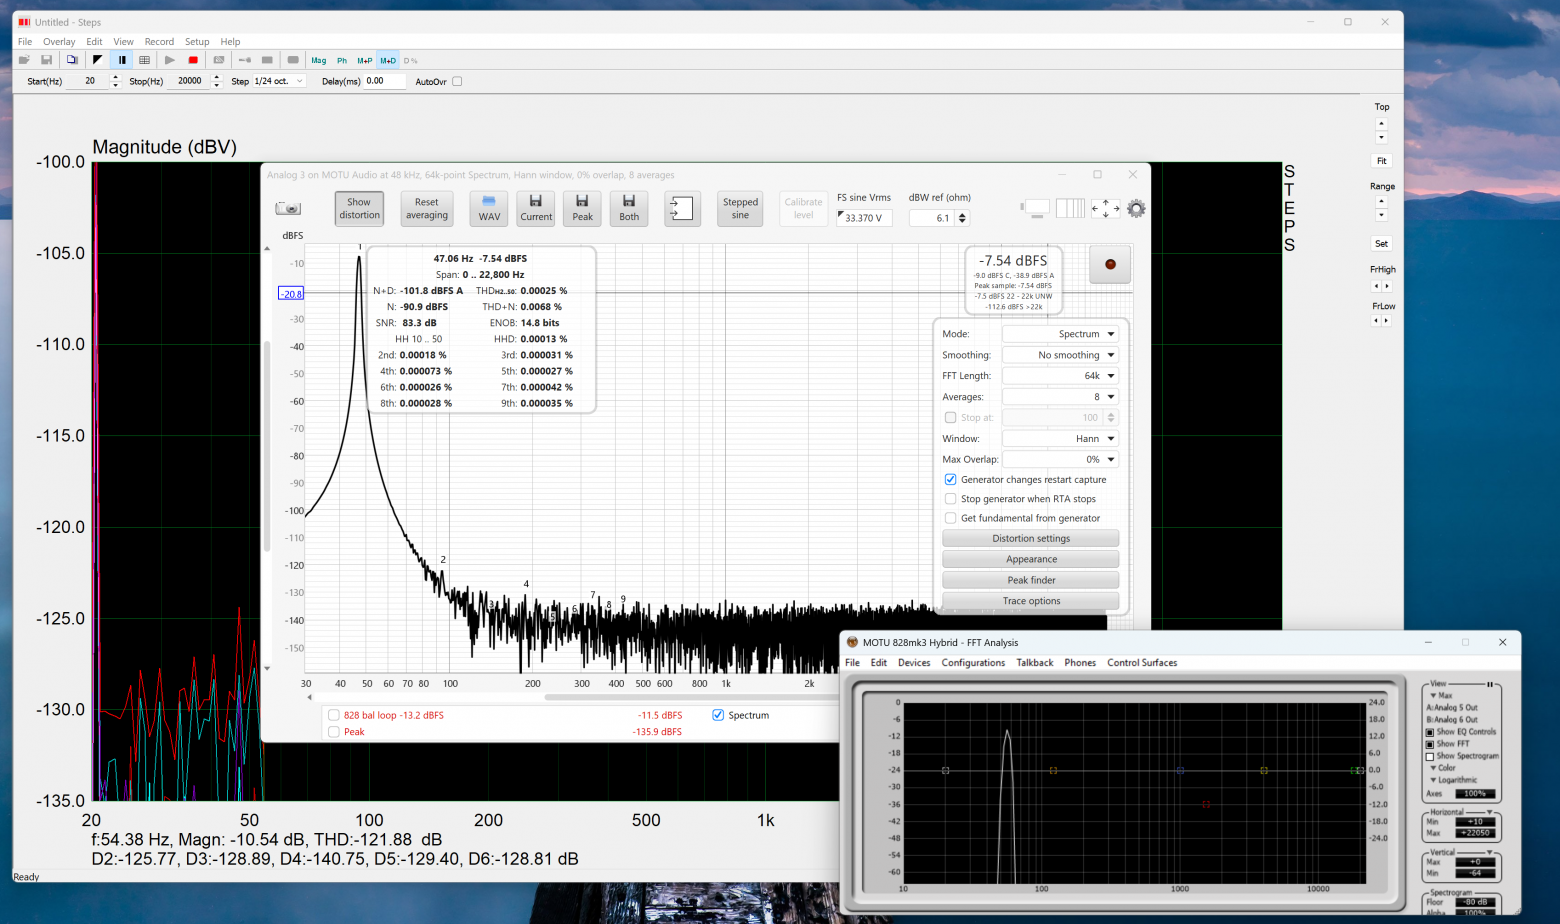The image size is (1560, 924).
Task: Open the Smoothing dropdown
Action: point(1060,355)
